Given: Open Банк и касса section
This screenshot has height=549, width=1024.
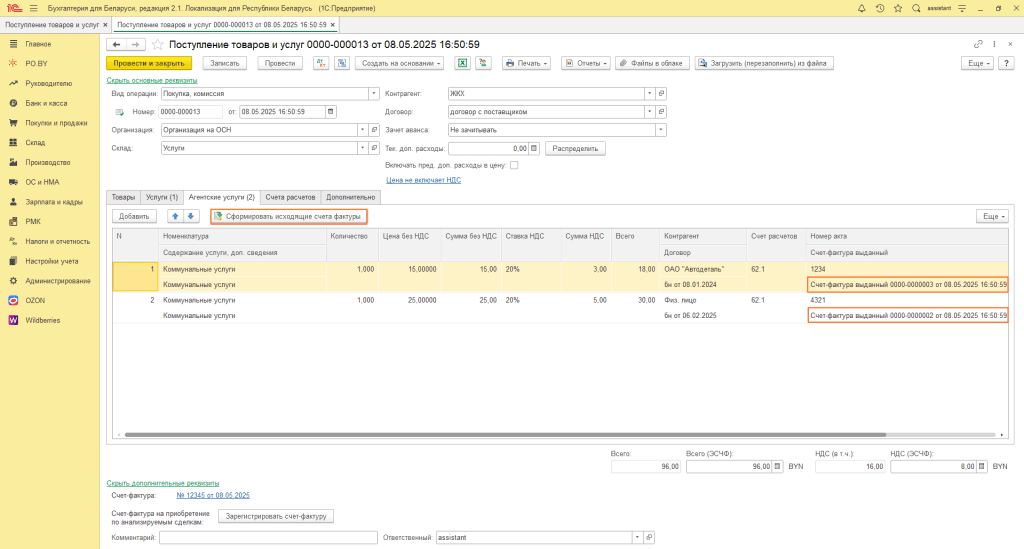Looking at the screenshot, I should coord(46,103).
